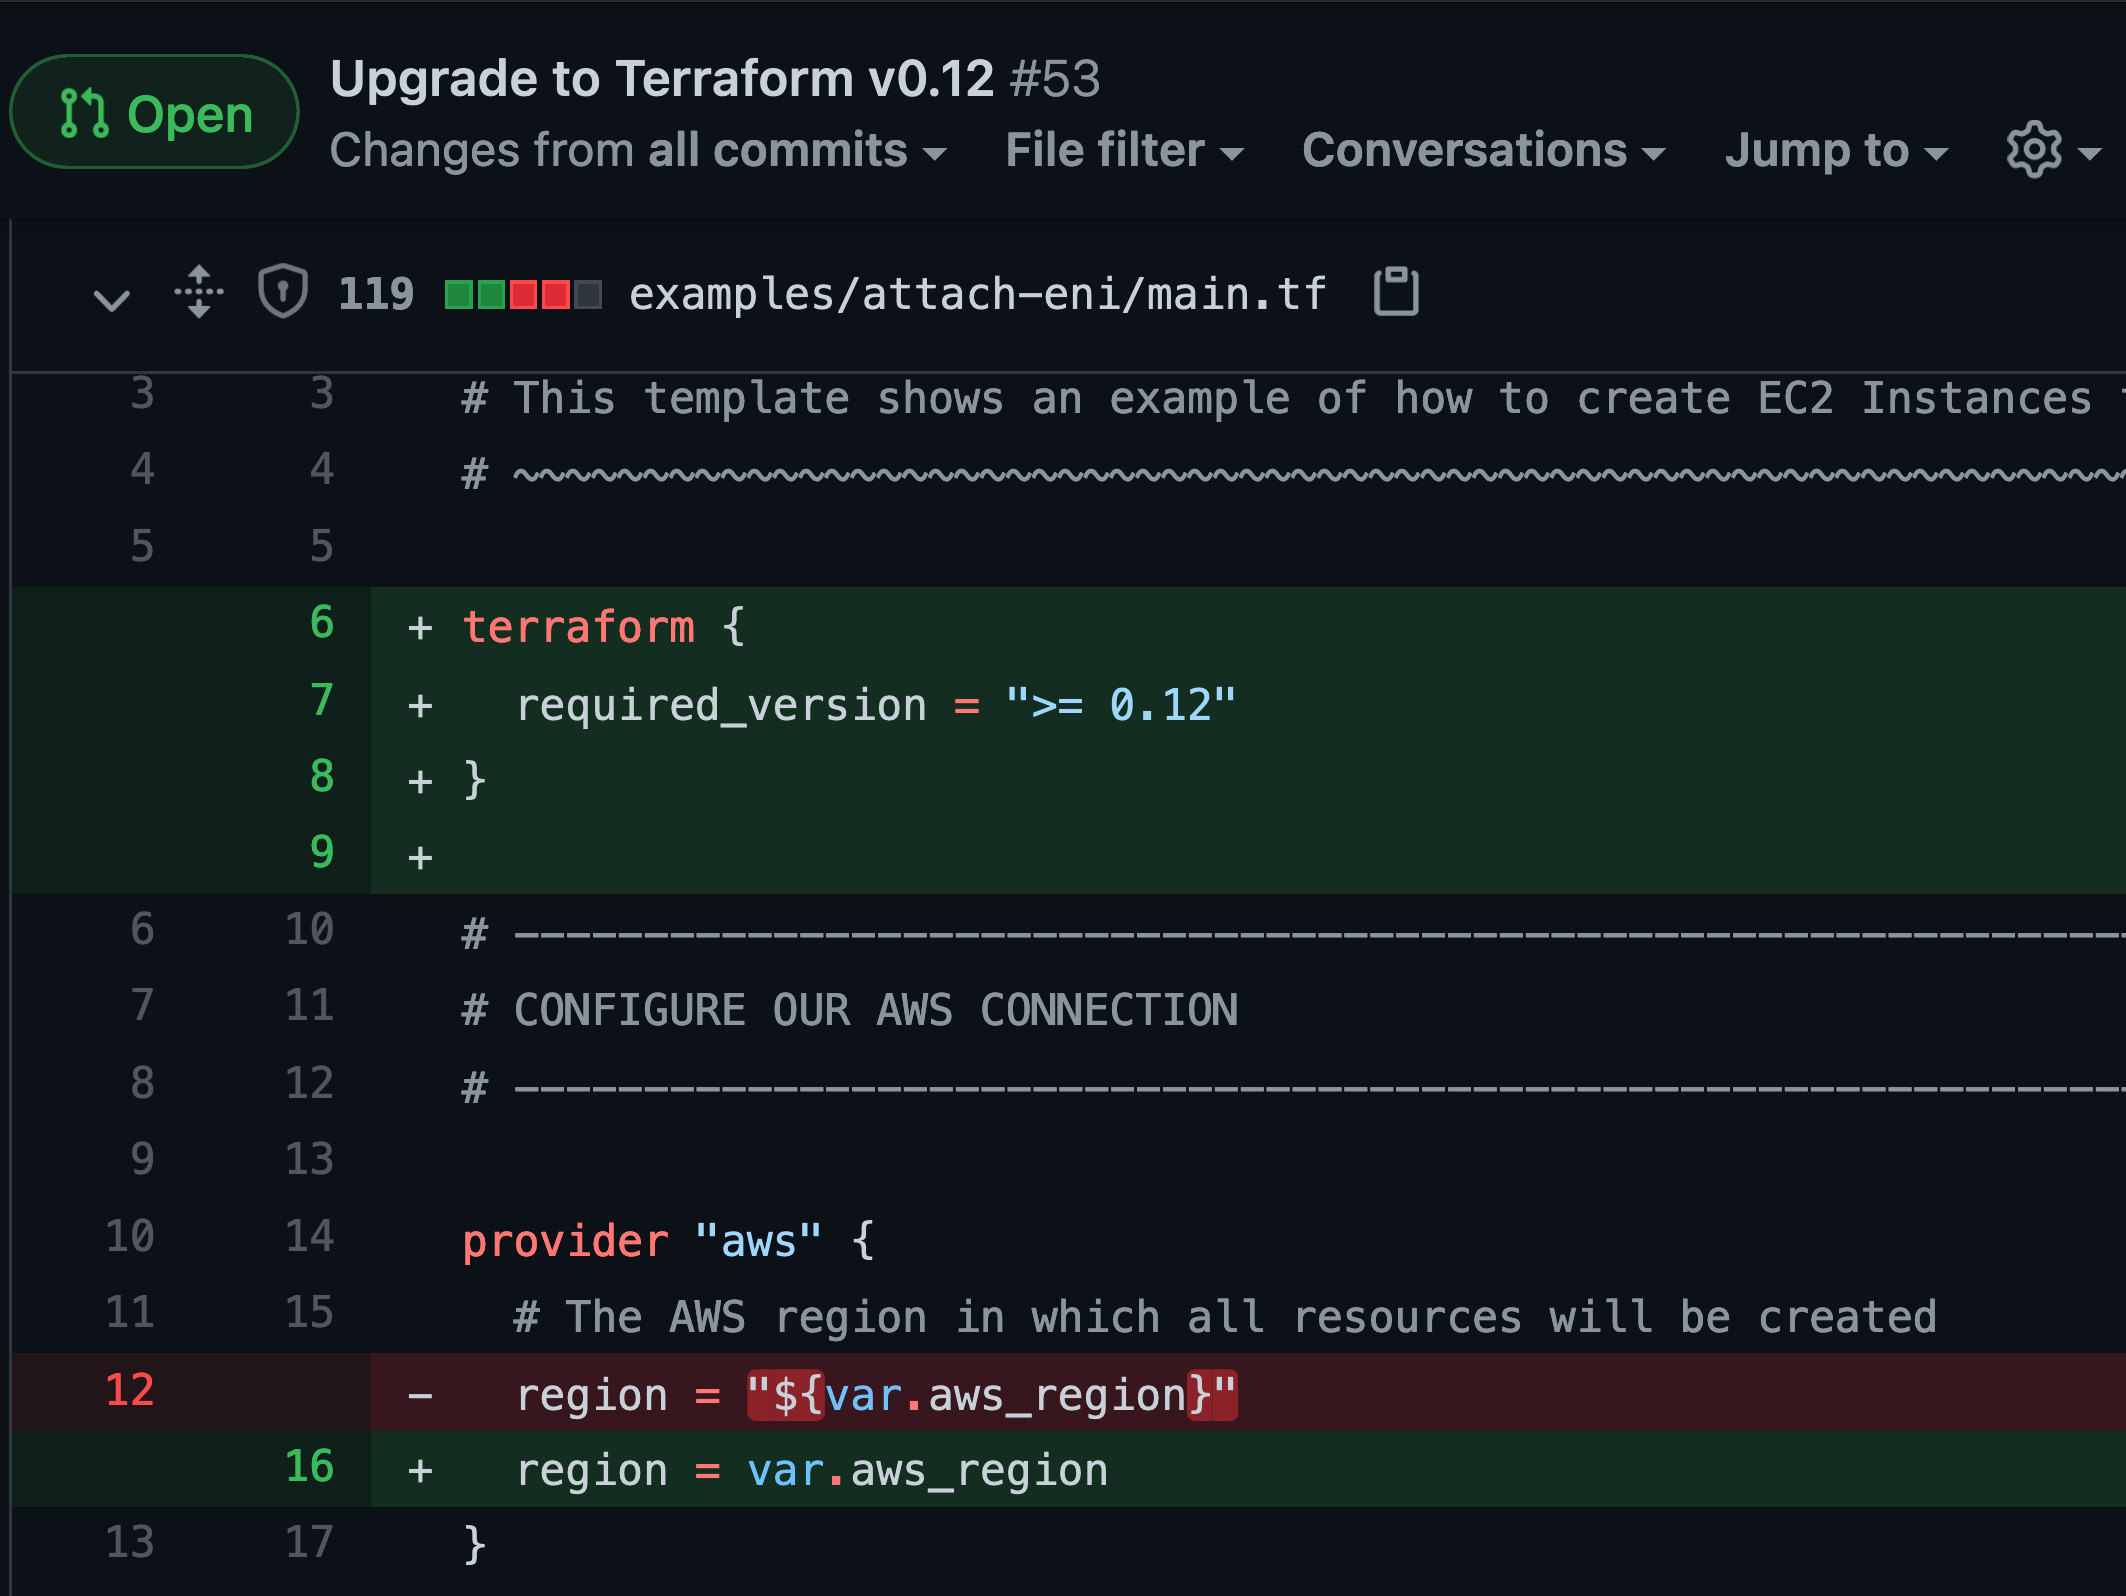
Task: Click the 119 changed lines count
Action: [x=375, y=294]
